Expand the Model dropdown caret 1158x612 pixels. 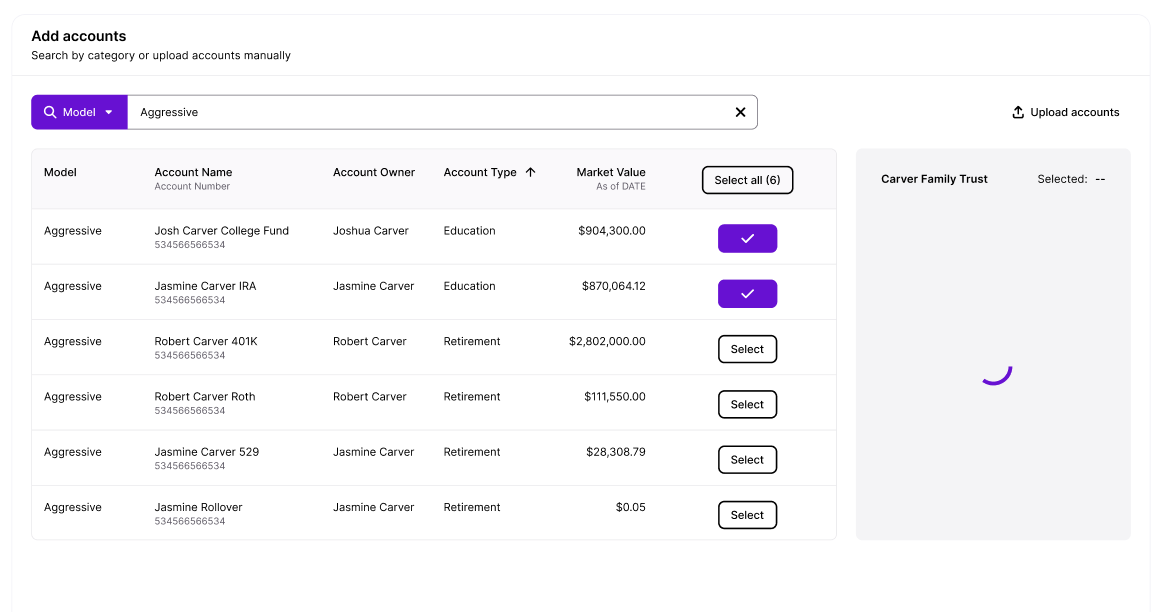[x=109, y=113]
